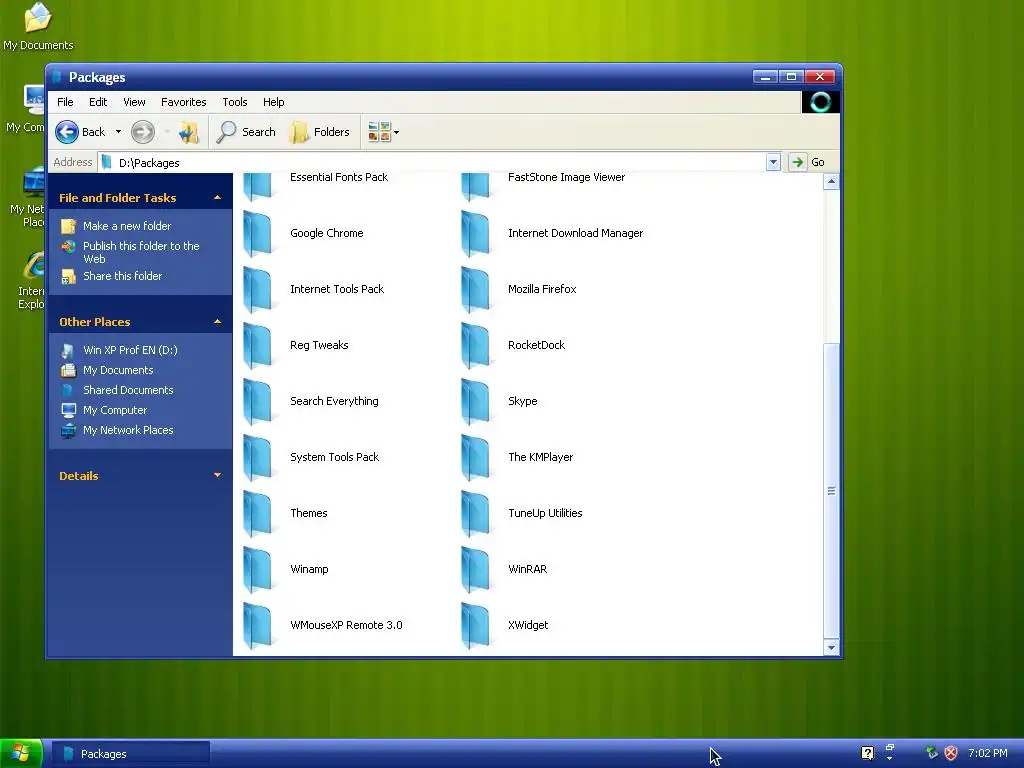Expand the Details panel
The height and width of the screenshot is (768, 1024).
217,475
